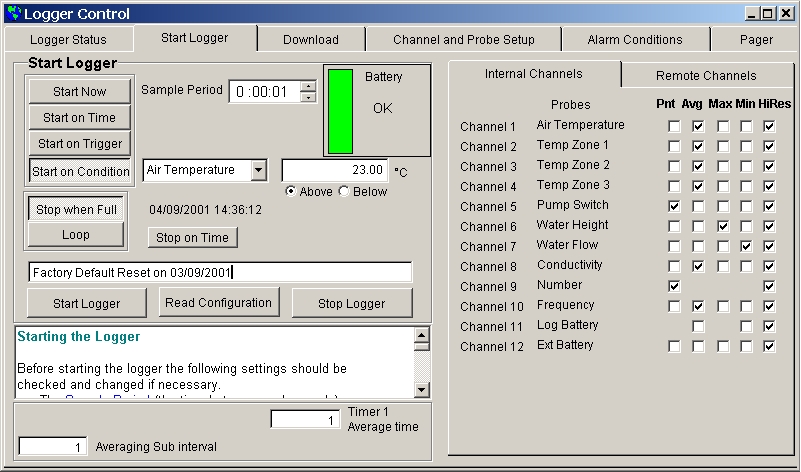Switch to the Pager tab
The height and width of the screenshot is (472, 801).
tap(756, 40)
